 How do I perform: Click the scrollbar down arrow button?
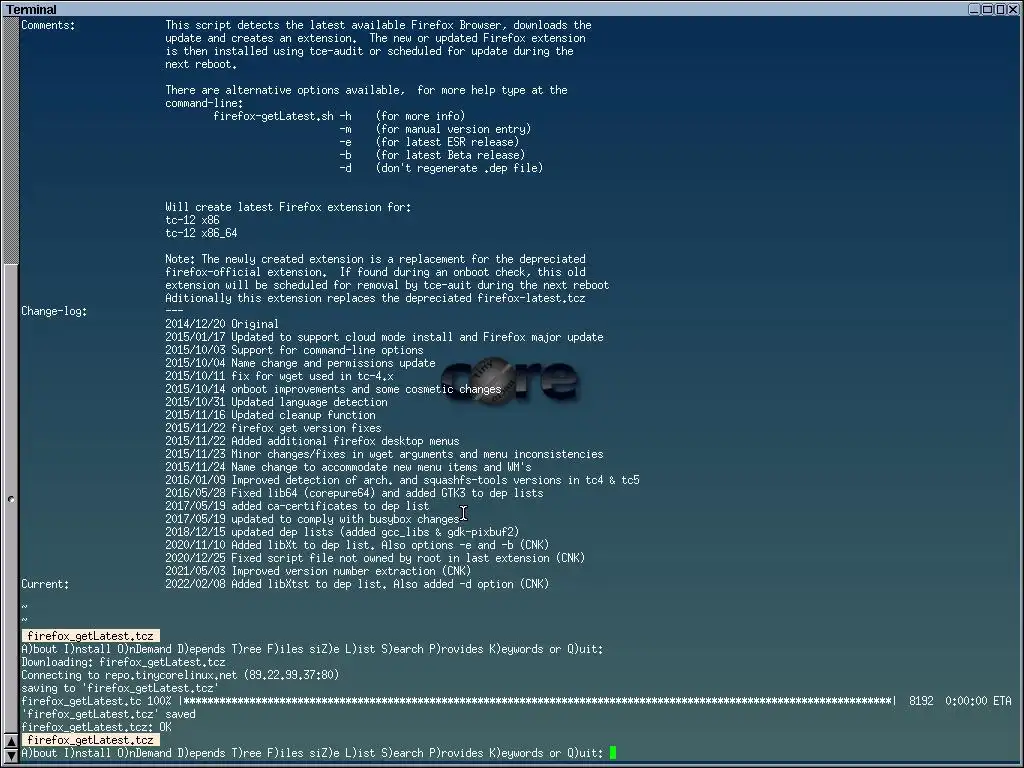coord(10,756)
